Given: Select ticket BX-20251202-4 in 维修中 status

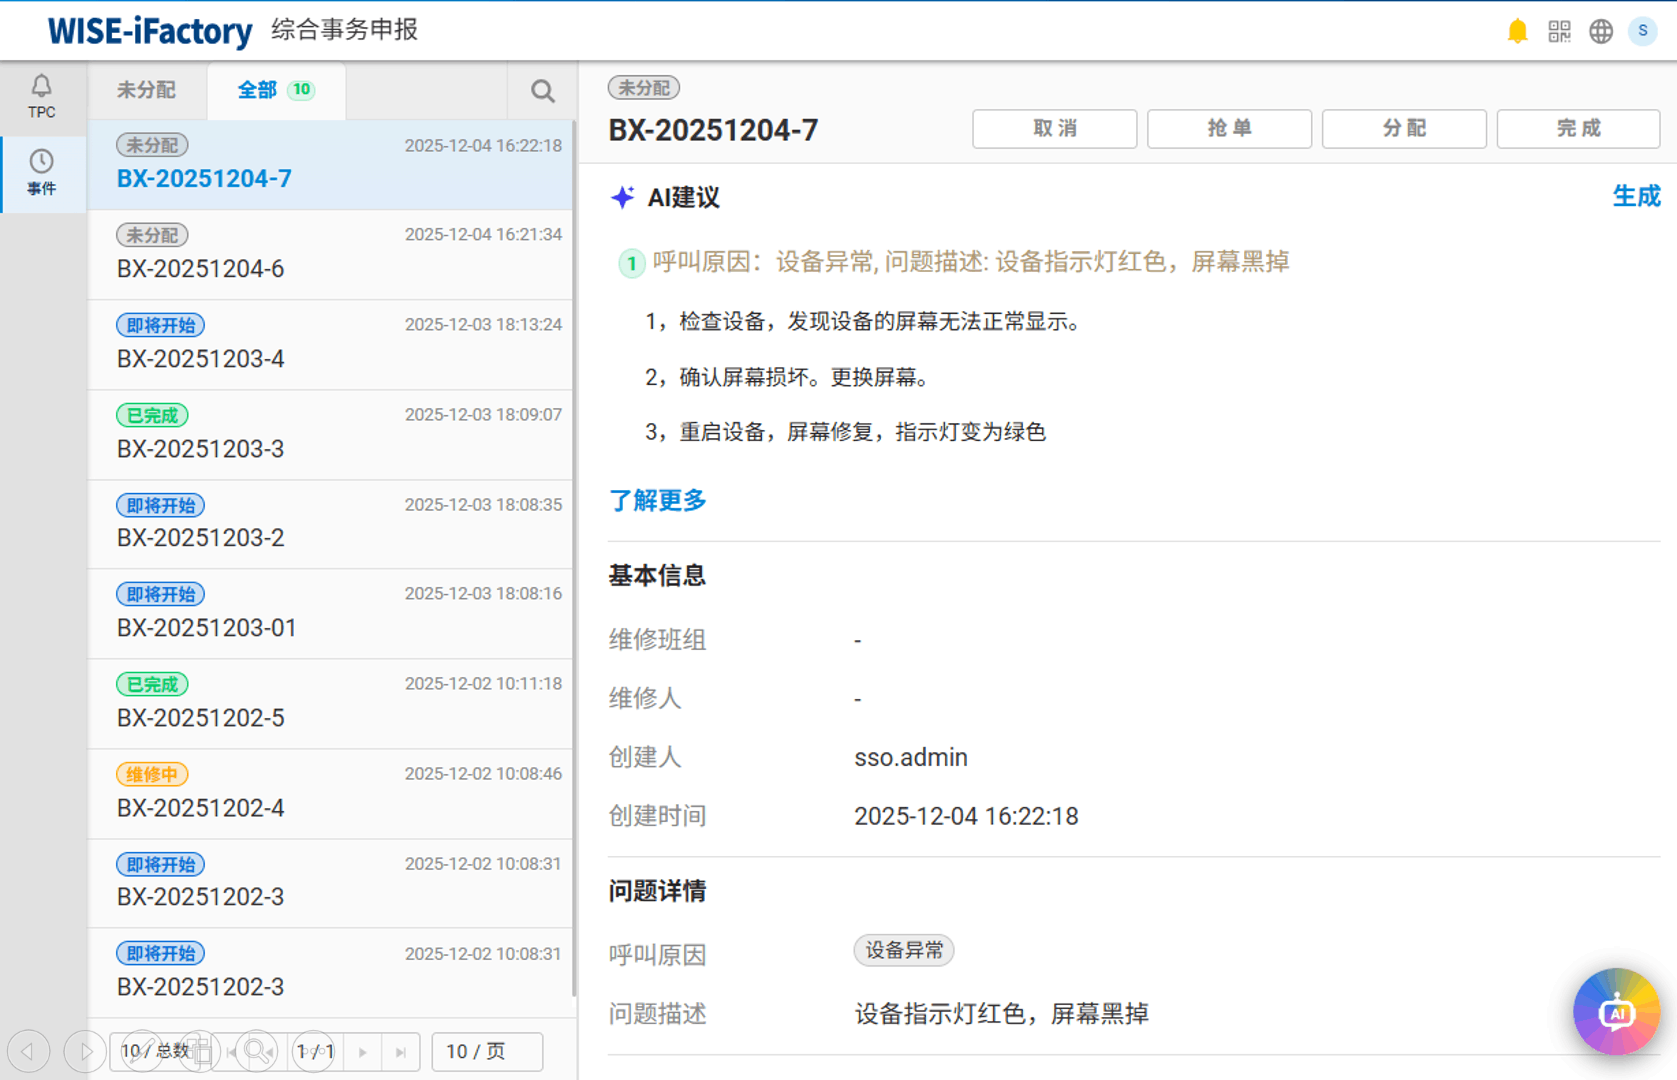Looking at the screenshot, I should coord(330,794).
